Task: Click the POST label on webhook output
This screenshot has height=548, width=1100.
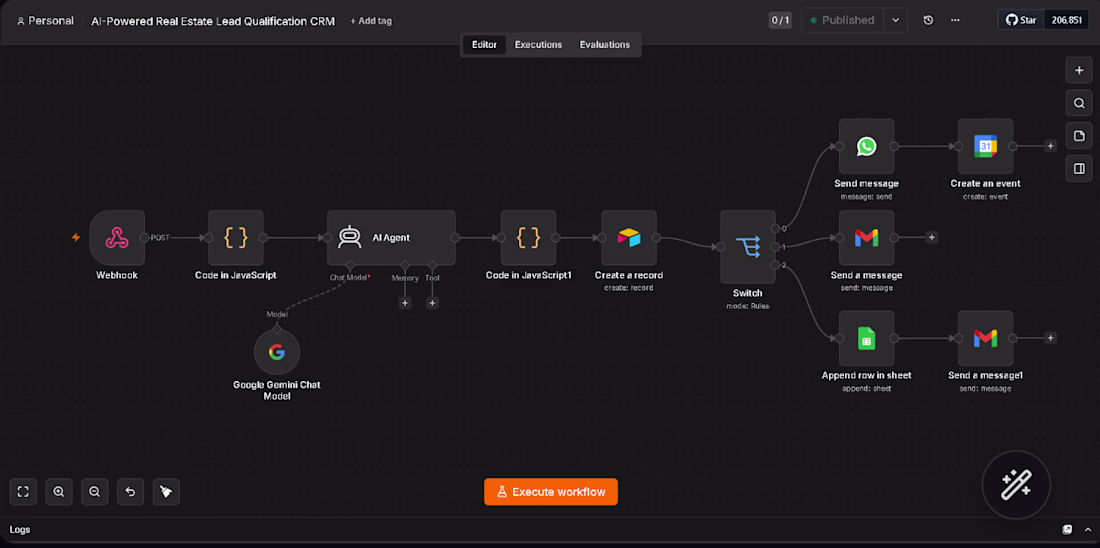Action: tap(160, 238)
